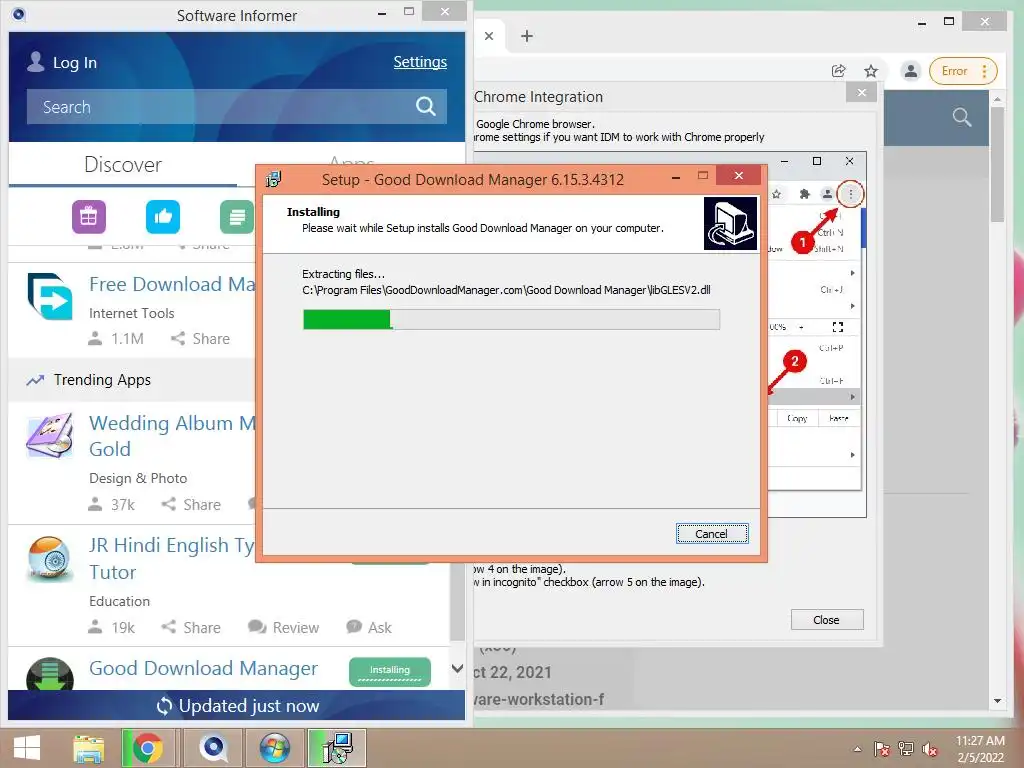
Task: Open the Chrome profile avatar
Action: [x=910, y=71]
